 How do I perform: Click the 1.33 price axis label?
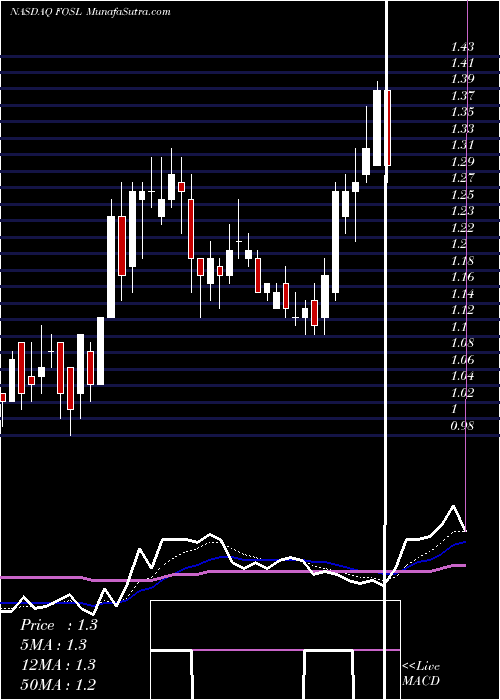pyautogui.click(x=462, y=129)
